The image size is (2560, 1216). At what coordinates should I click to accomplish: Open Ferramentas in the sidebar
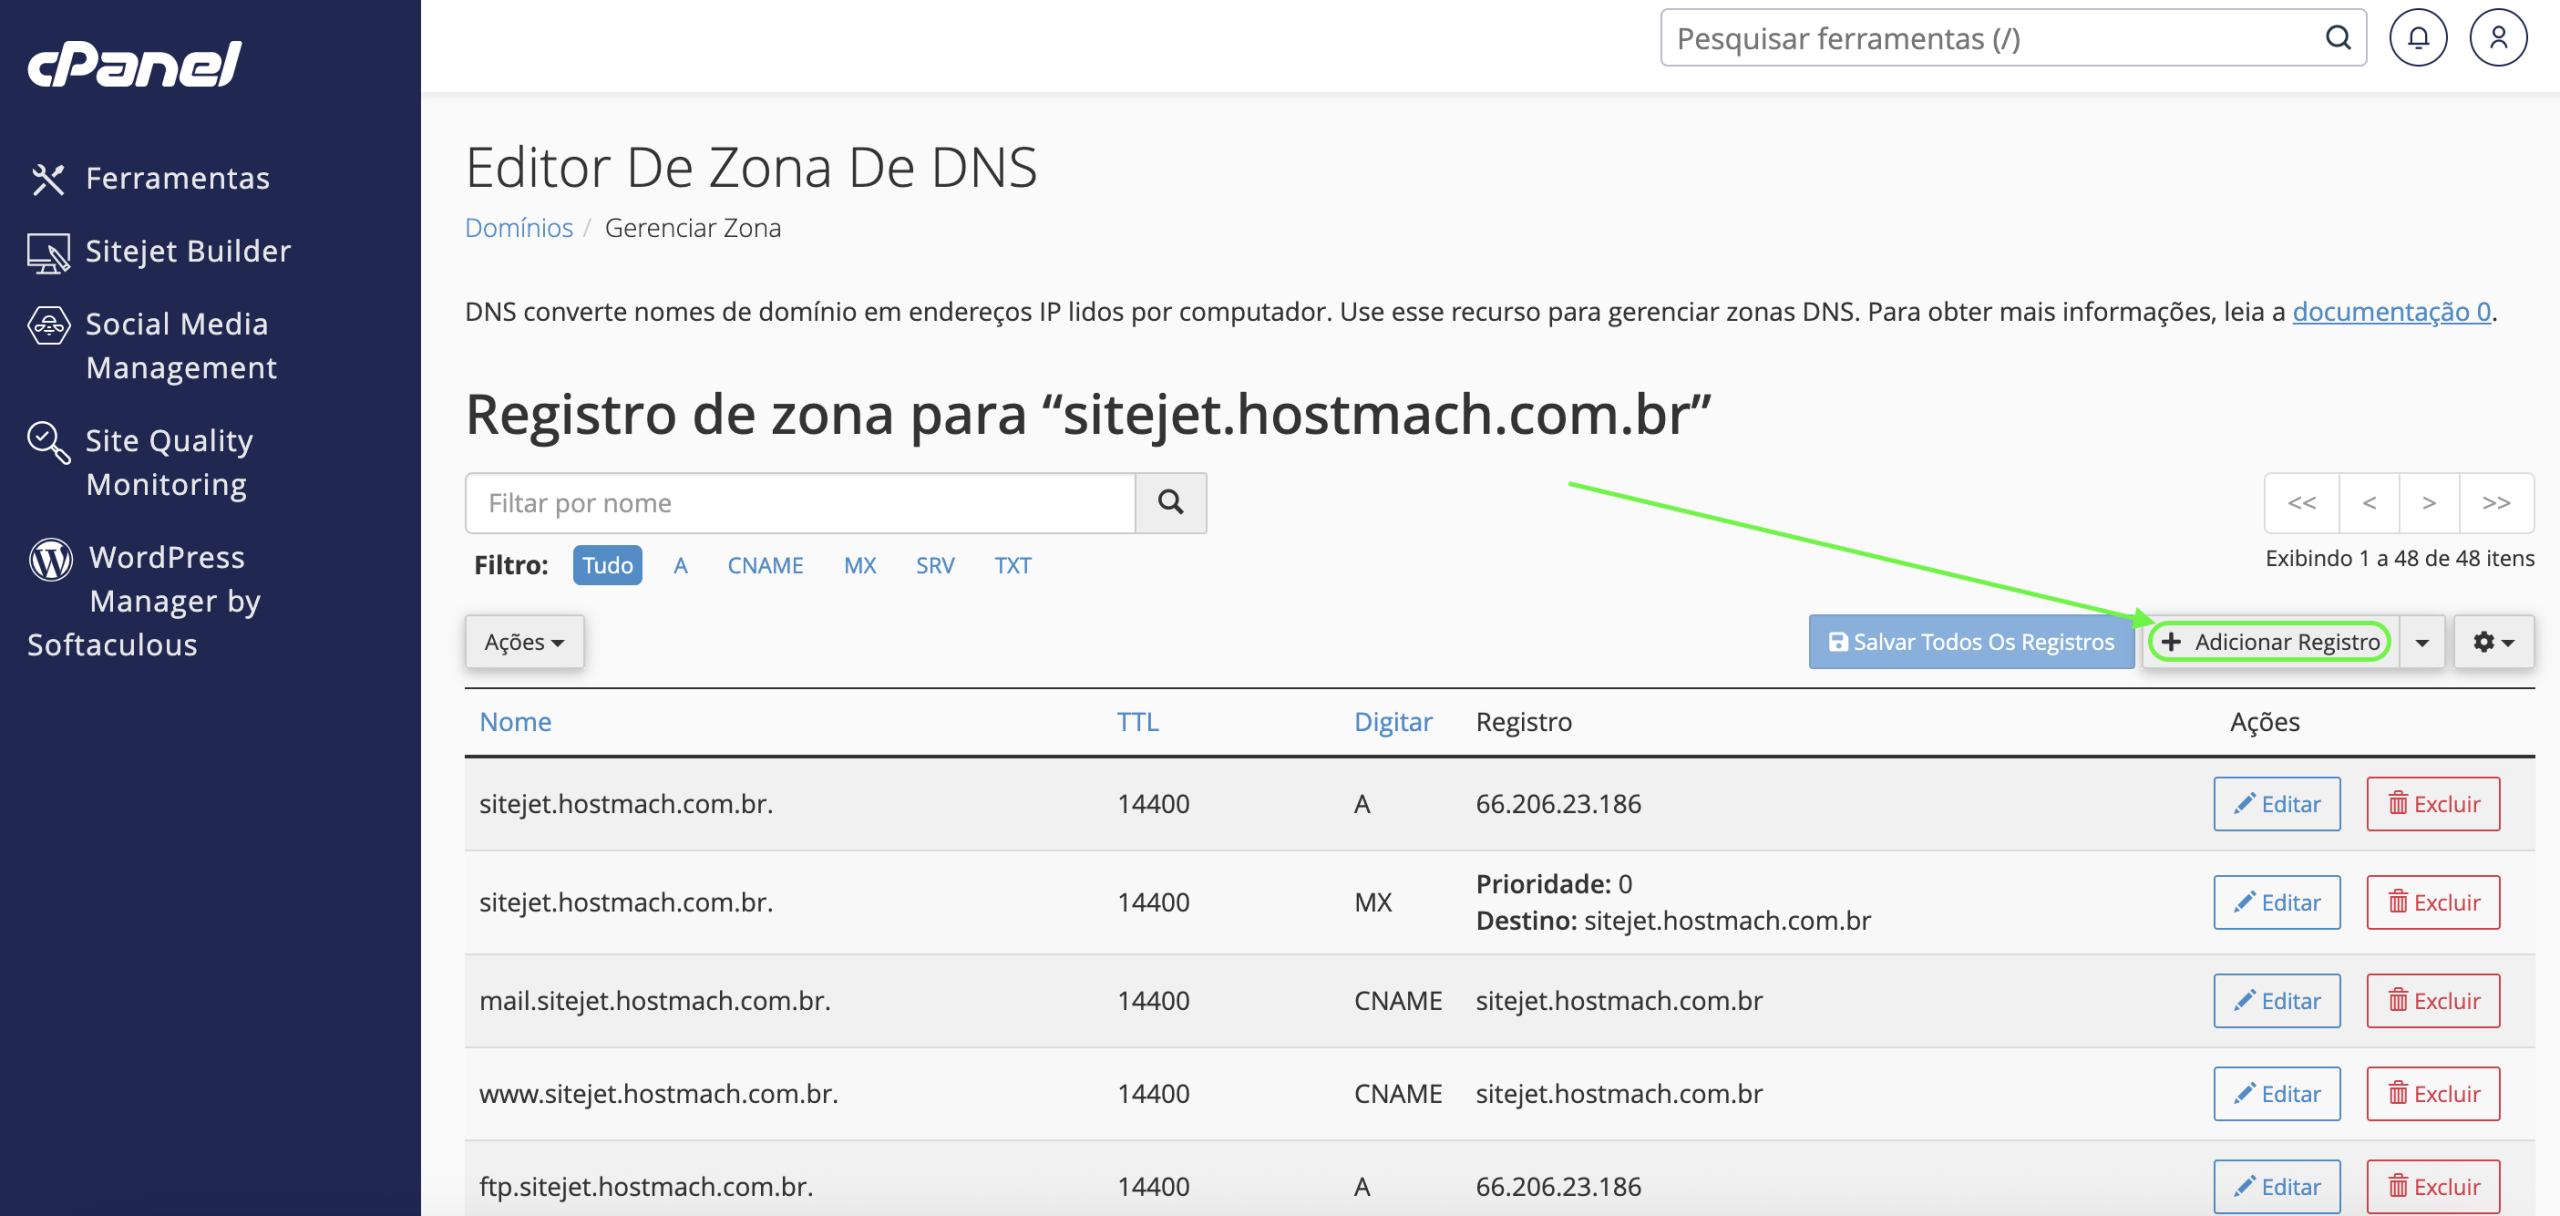point(150,178)
